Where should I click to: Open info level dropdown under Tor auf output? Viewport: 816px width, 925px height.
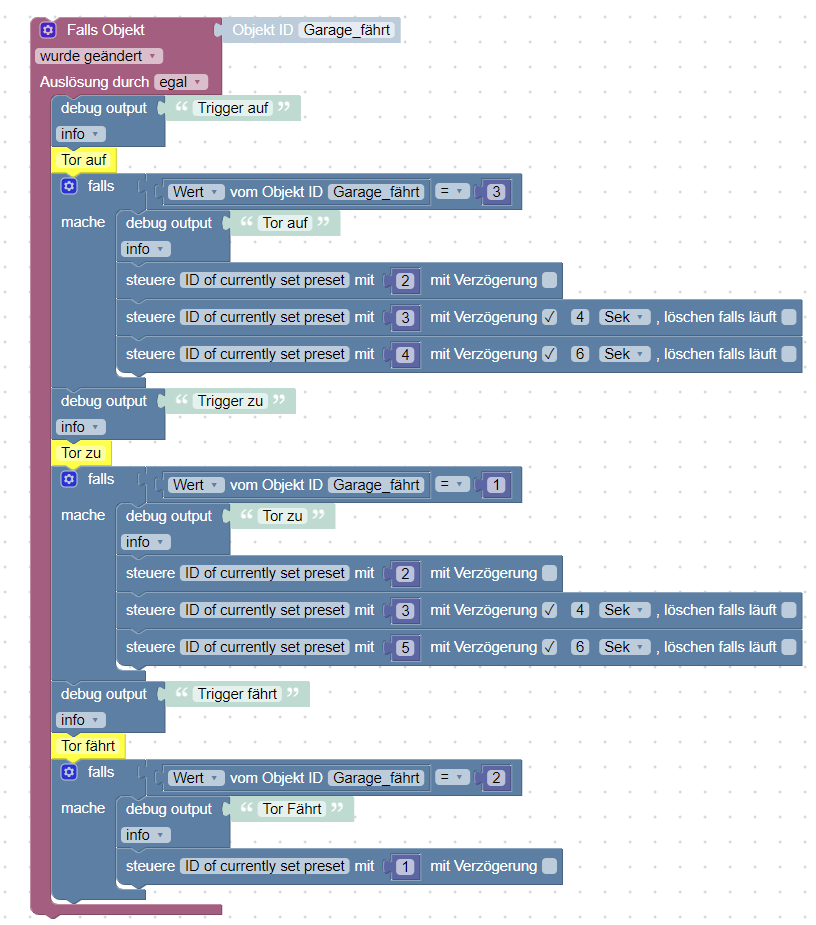point(146,250)
